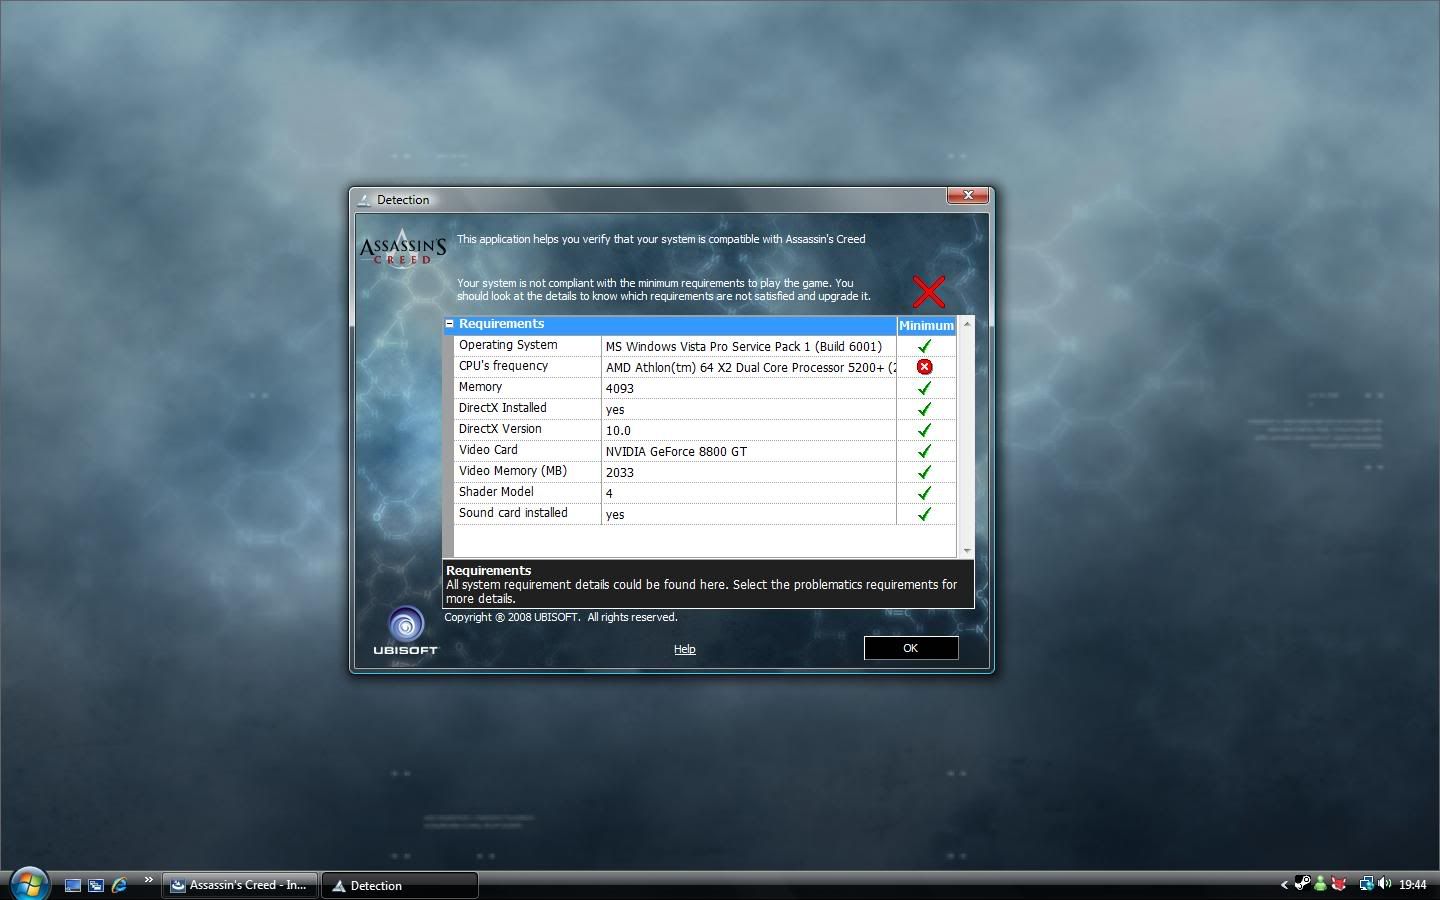Image resolution: width=1440 pixels, height=900 pixels.
Task: Click the green checkmark for Shader Model
Action: 924,493
